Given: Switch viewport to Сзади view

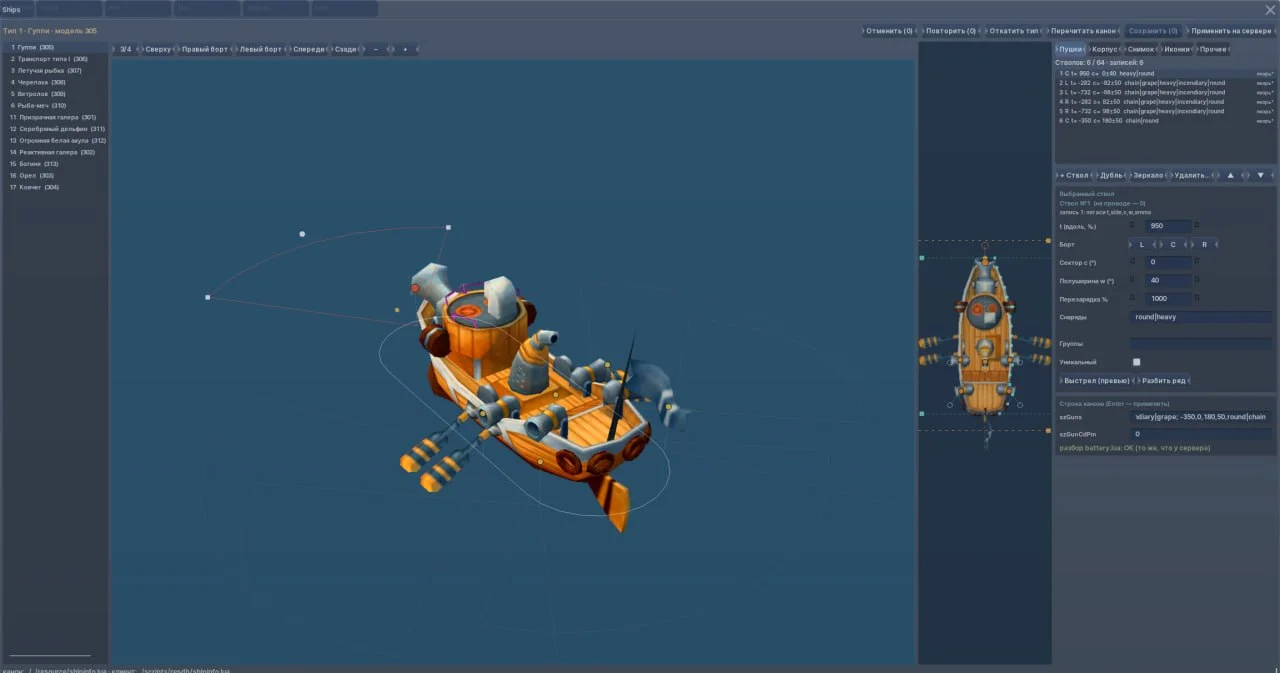Looking at the screenshot, I should pos(345,49).
